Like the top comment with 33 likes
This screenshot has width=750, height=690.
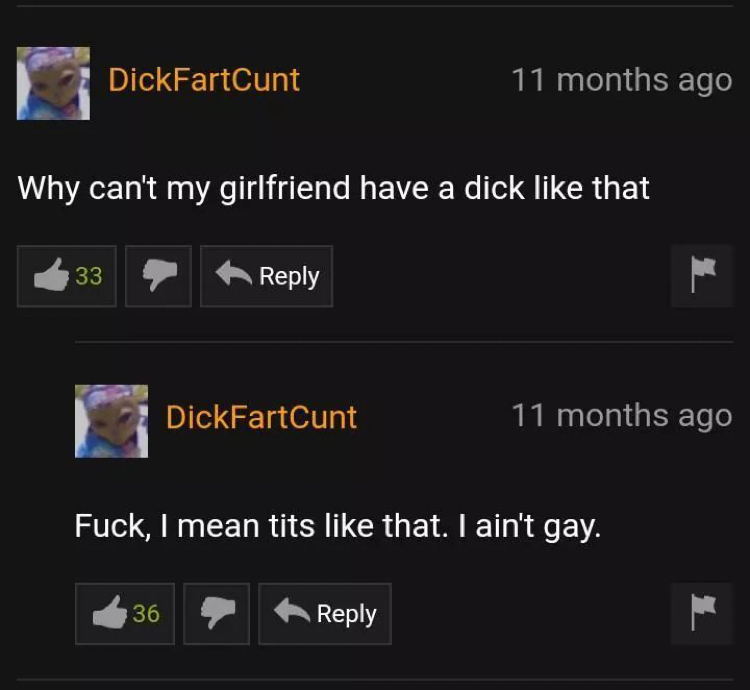66,276
